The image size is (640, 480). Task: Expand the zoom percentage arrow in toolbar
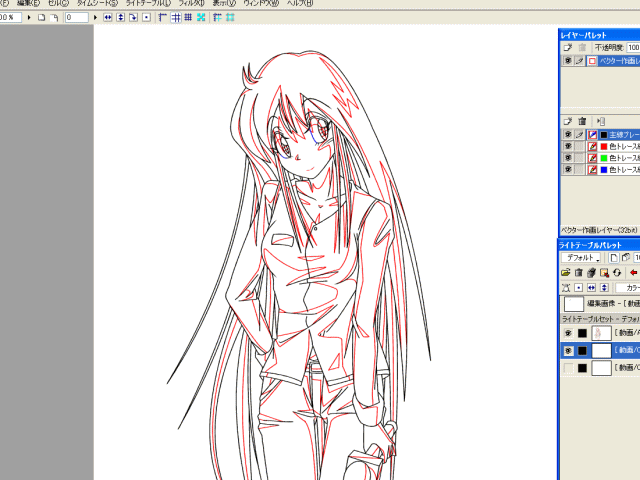coord(27,17)
